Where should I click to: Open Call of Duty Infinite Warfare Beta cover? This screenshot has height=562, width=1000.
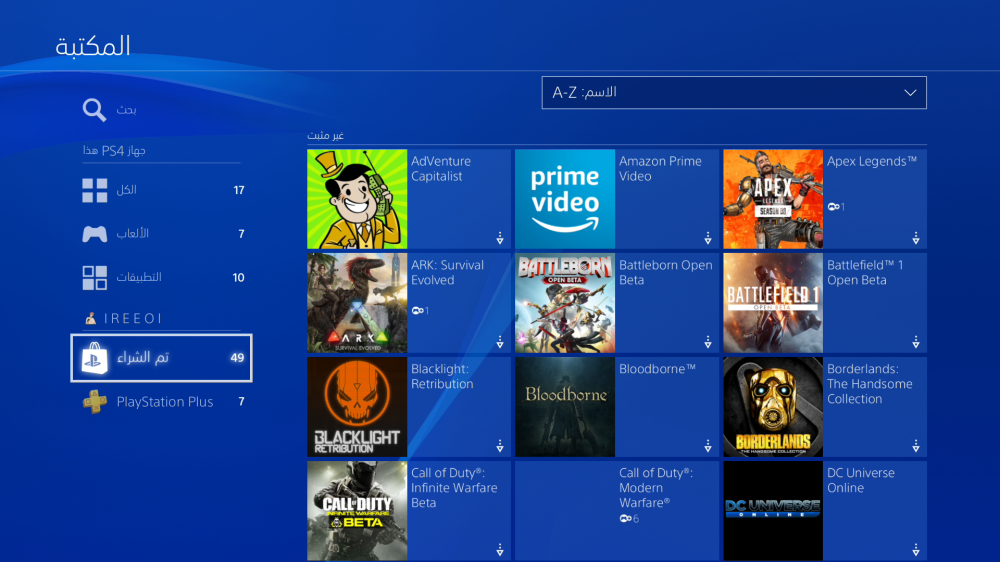pos(357,511)
